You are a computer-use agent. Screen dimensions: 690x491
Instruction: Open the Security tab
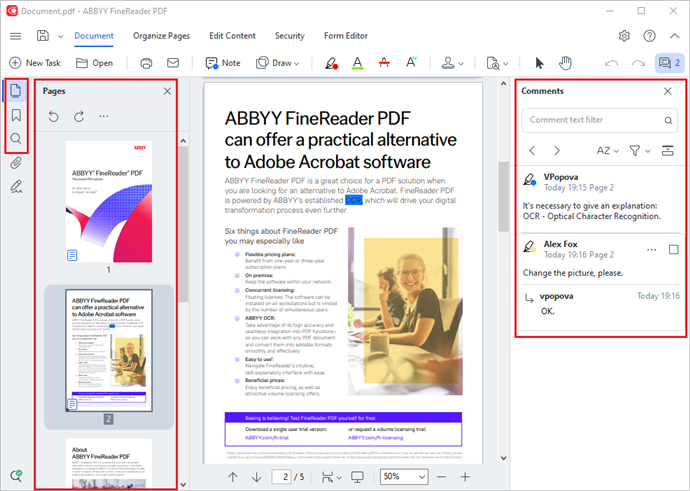290,36
